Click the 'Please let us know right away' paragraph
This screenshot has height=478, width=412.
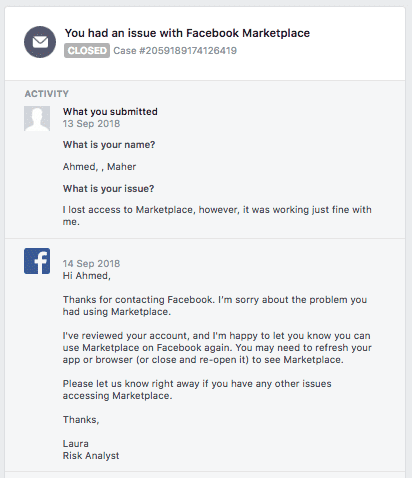pyautogui.click(x=197, y=390)
